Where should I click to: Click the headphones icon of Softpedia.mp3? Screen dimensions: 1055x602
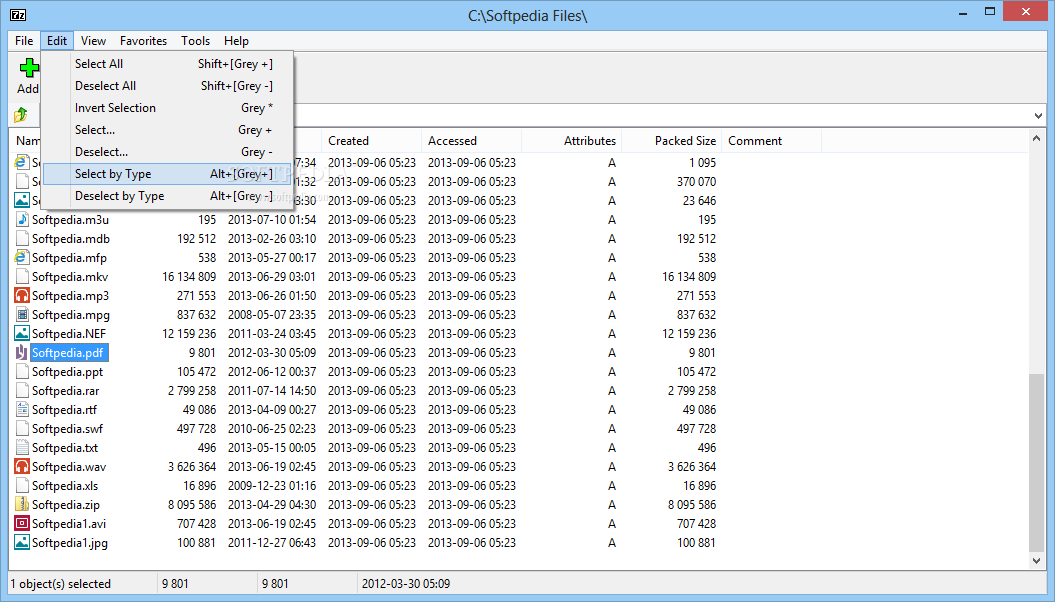[x=22, y=295]
